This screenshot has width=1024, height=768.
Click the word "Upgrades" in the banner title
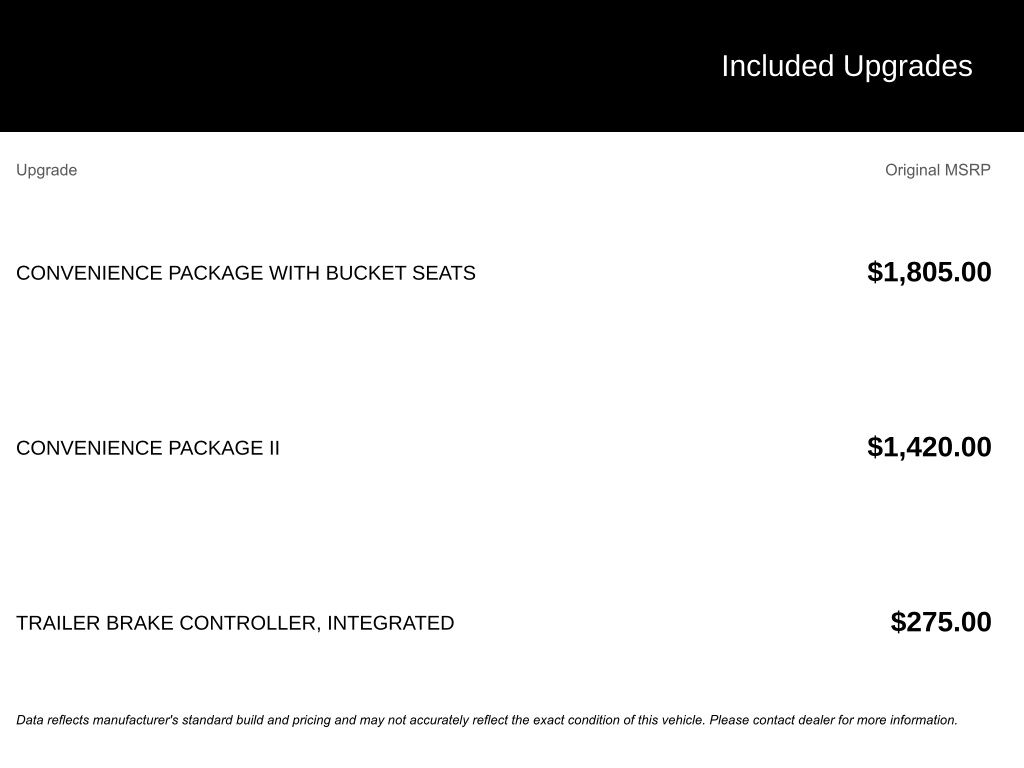pyautogui.click(x=907, y=66)
